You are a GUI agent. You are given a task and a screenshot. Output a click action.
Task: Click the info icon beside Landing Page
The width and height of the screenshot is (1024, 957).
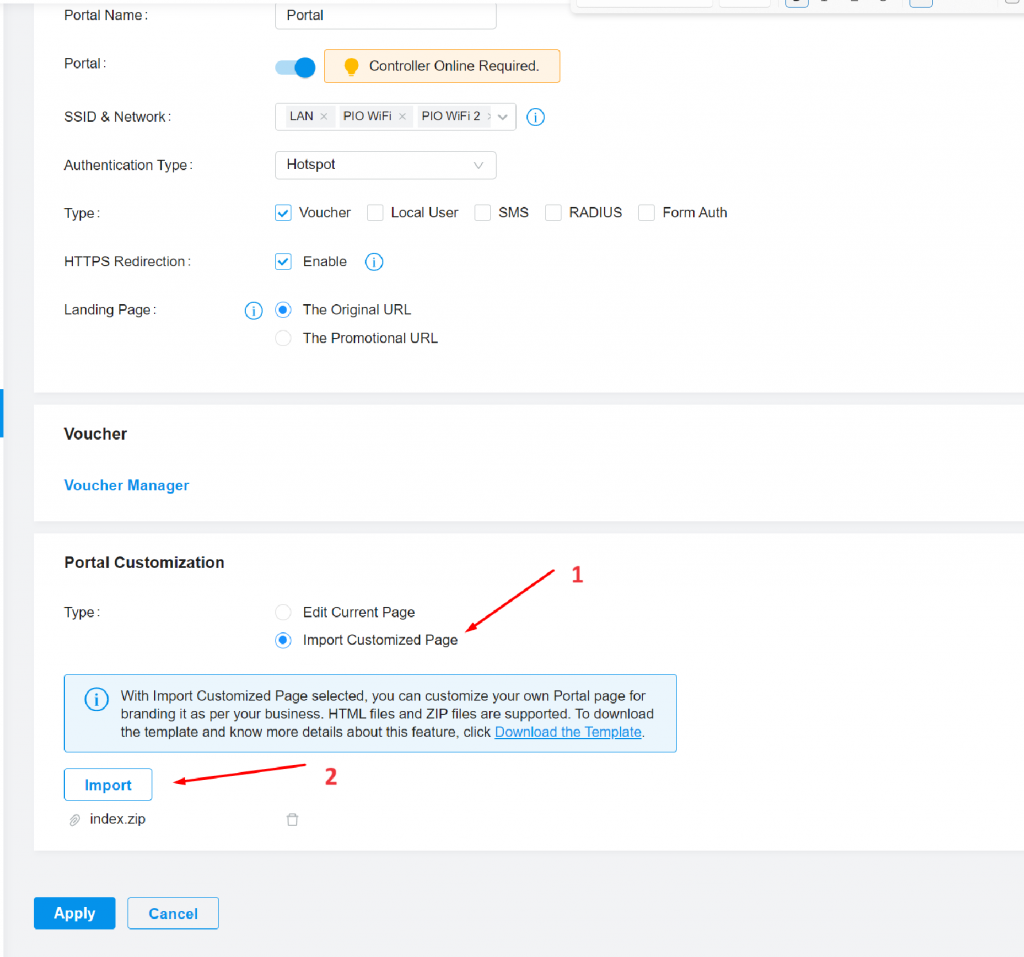(x=253, y=310)
